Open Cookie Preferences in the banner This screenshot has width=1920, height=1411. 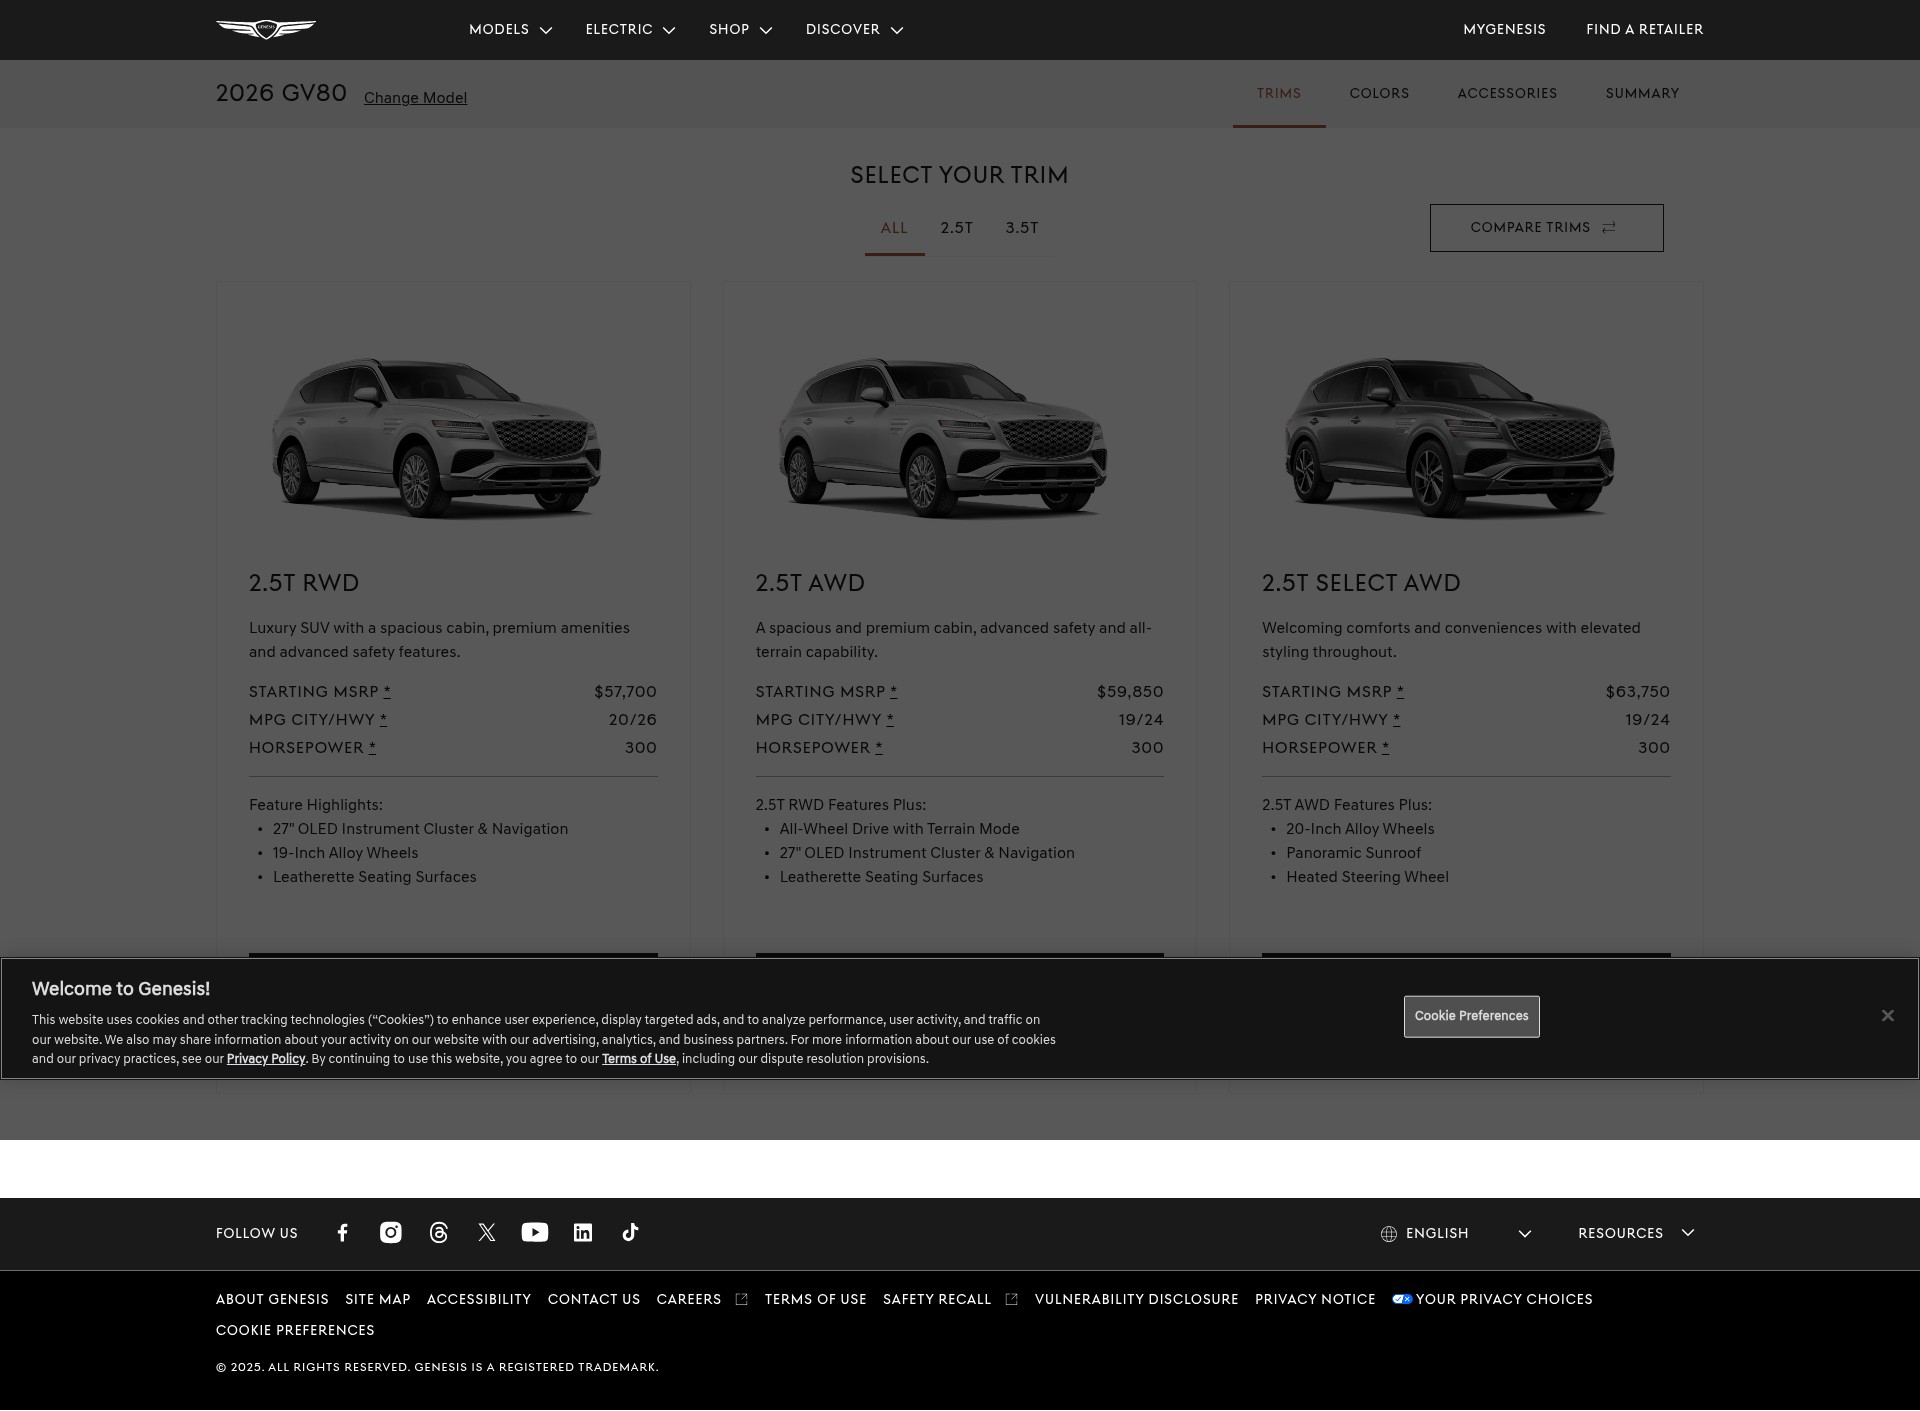coord(1471,1017)
